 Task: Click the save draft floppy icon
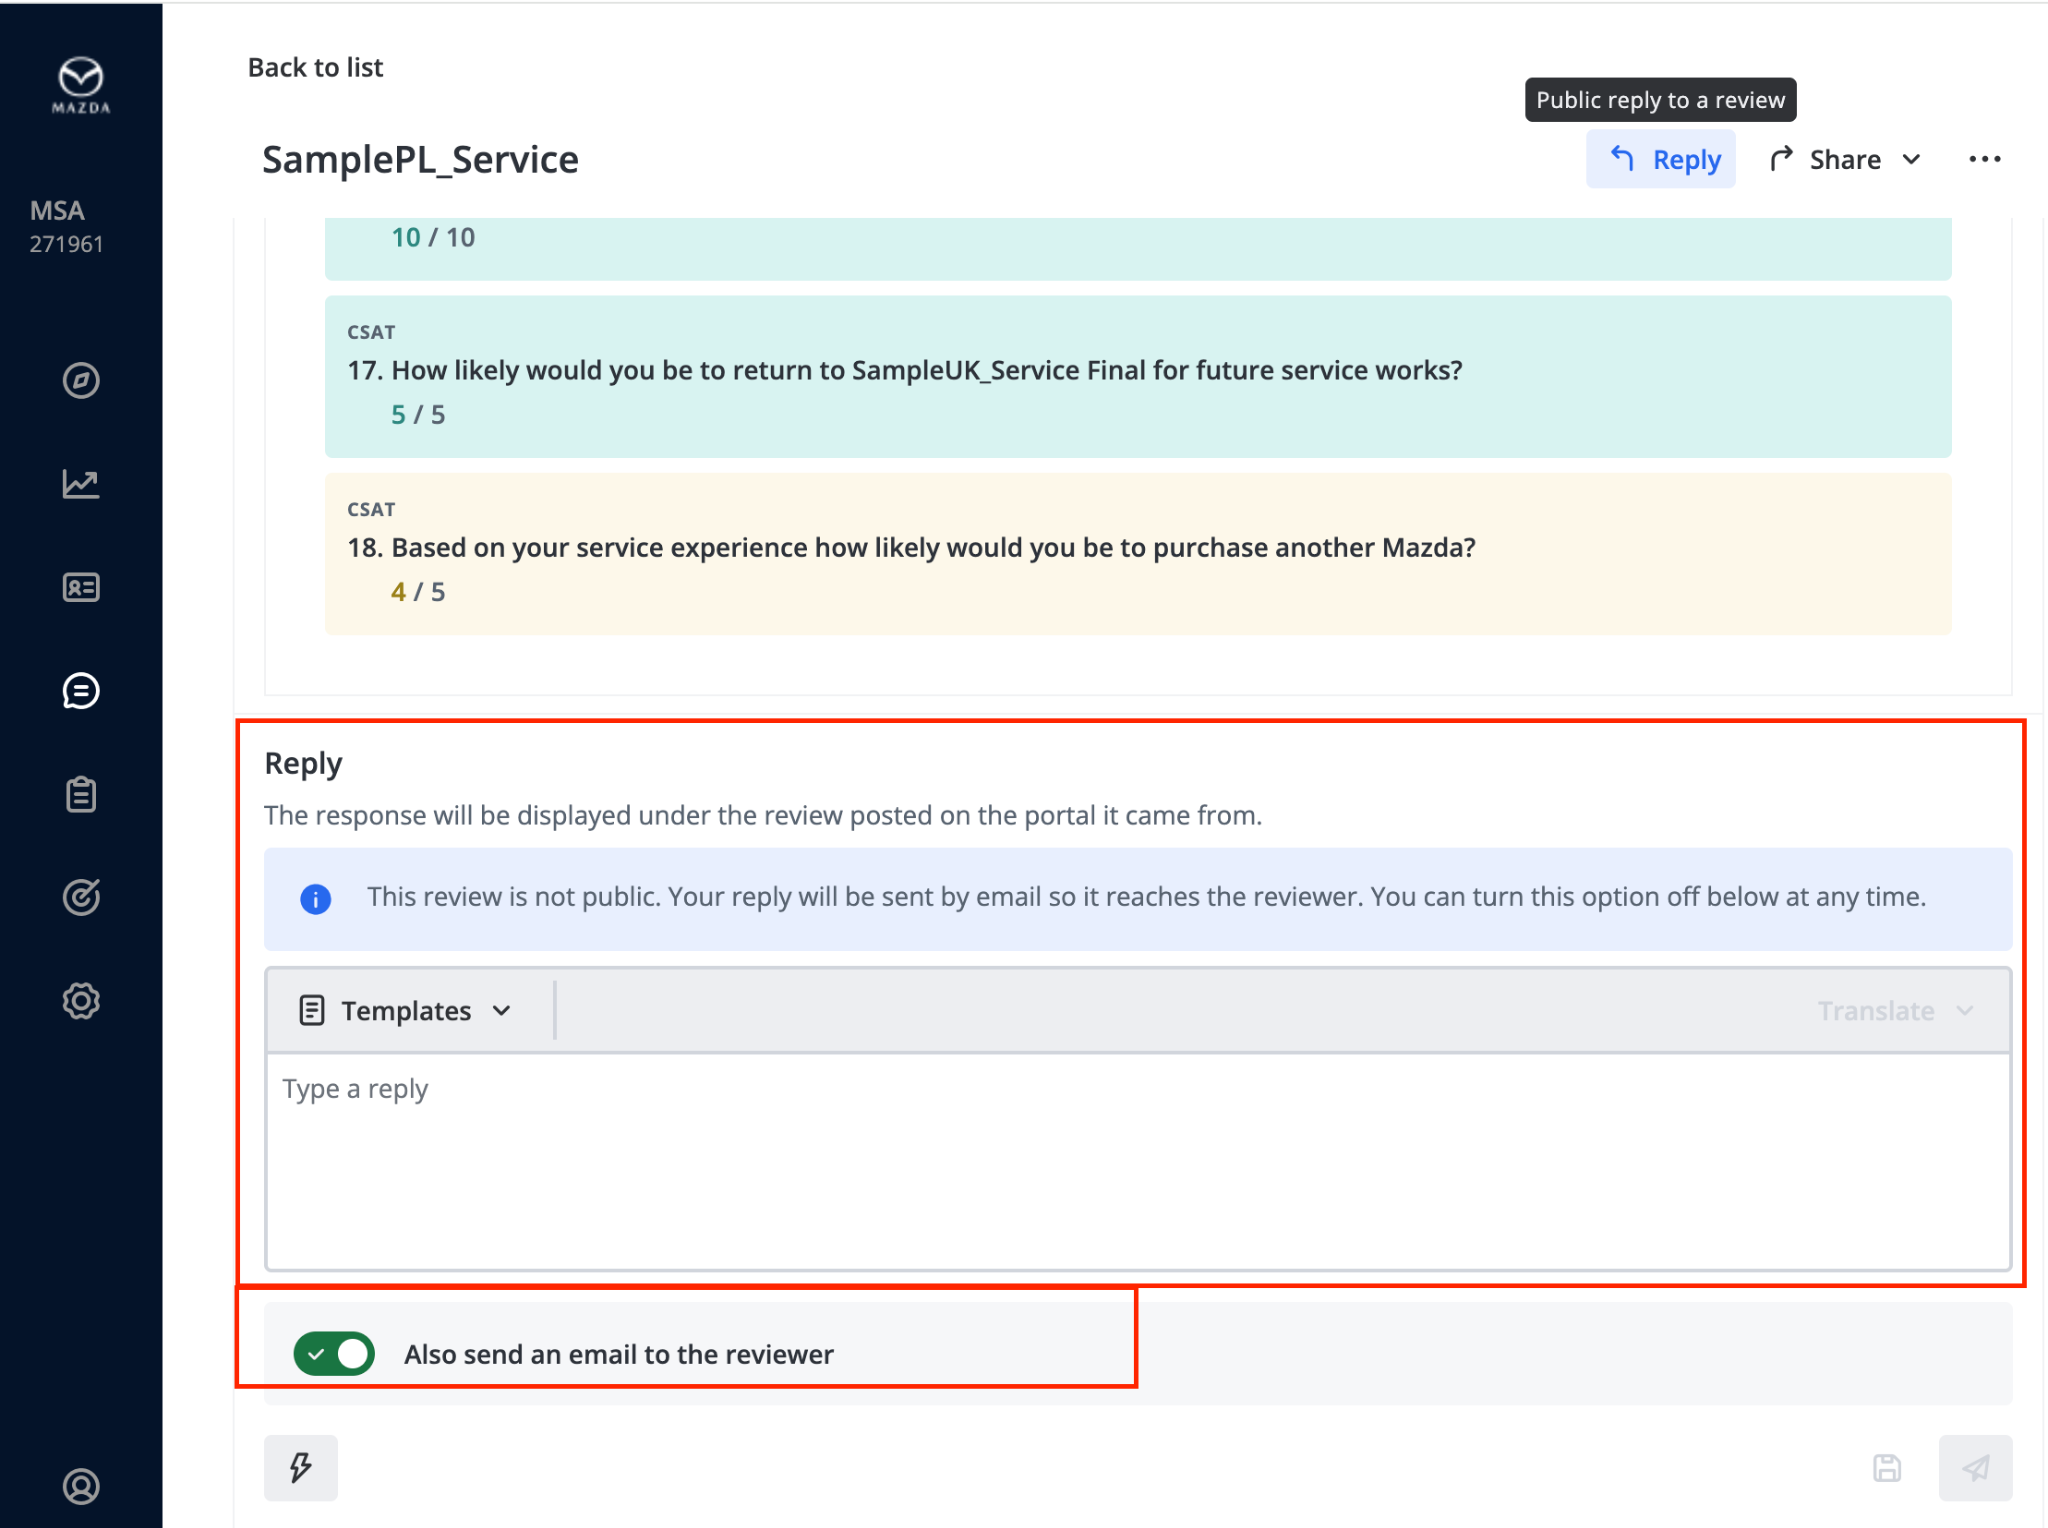click(x=1887, y=1468)
